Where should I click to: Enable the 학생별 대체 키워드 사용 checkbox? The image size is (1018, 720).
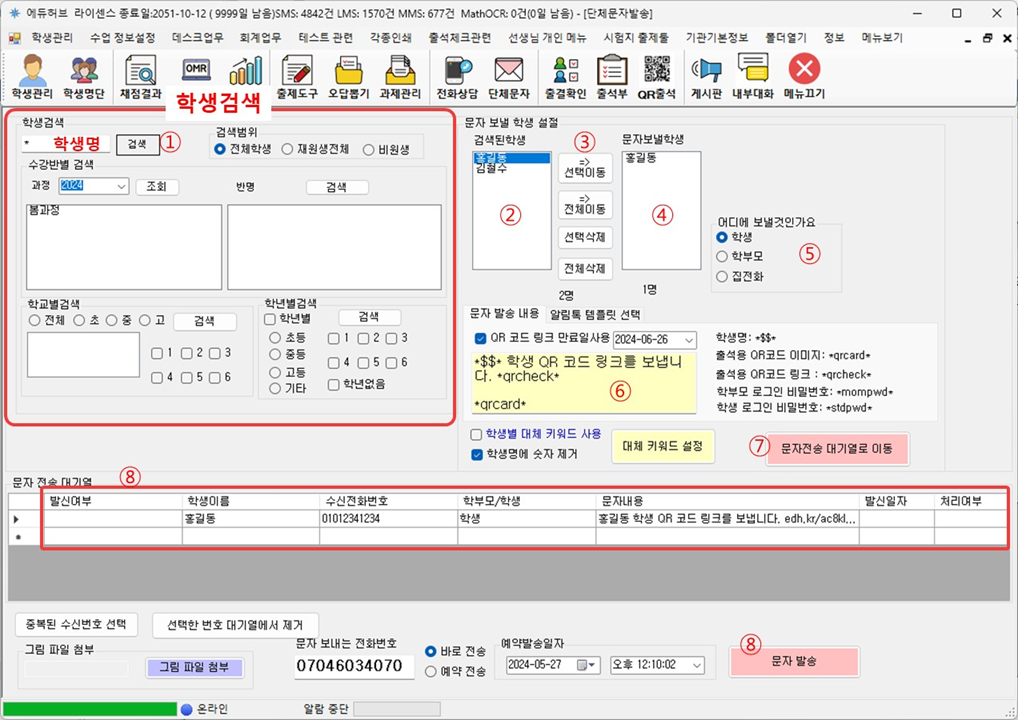pyautogui.click(x=477, y=434)
